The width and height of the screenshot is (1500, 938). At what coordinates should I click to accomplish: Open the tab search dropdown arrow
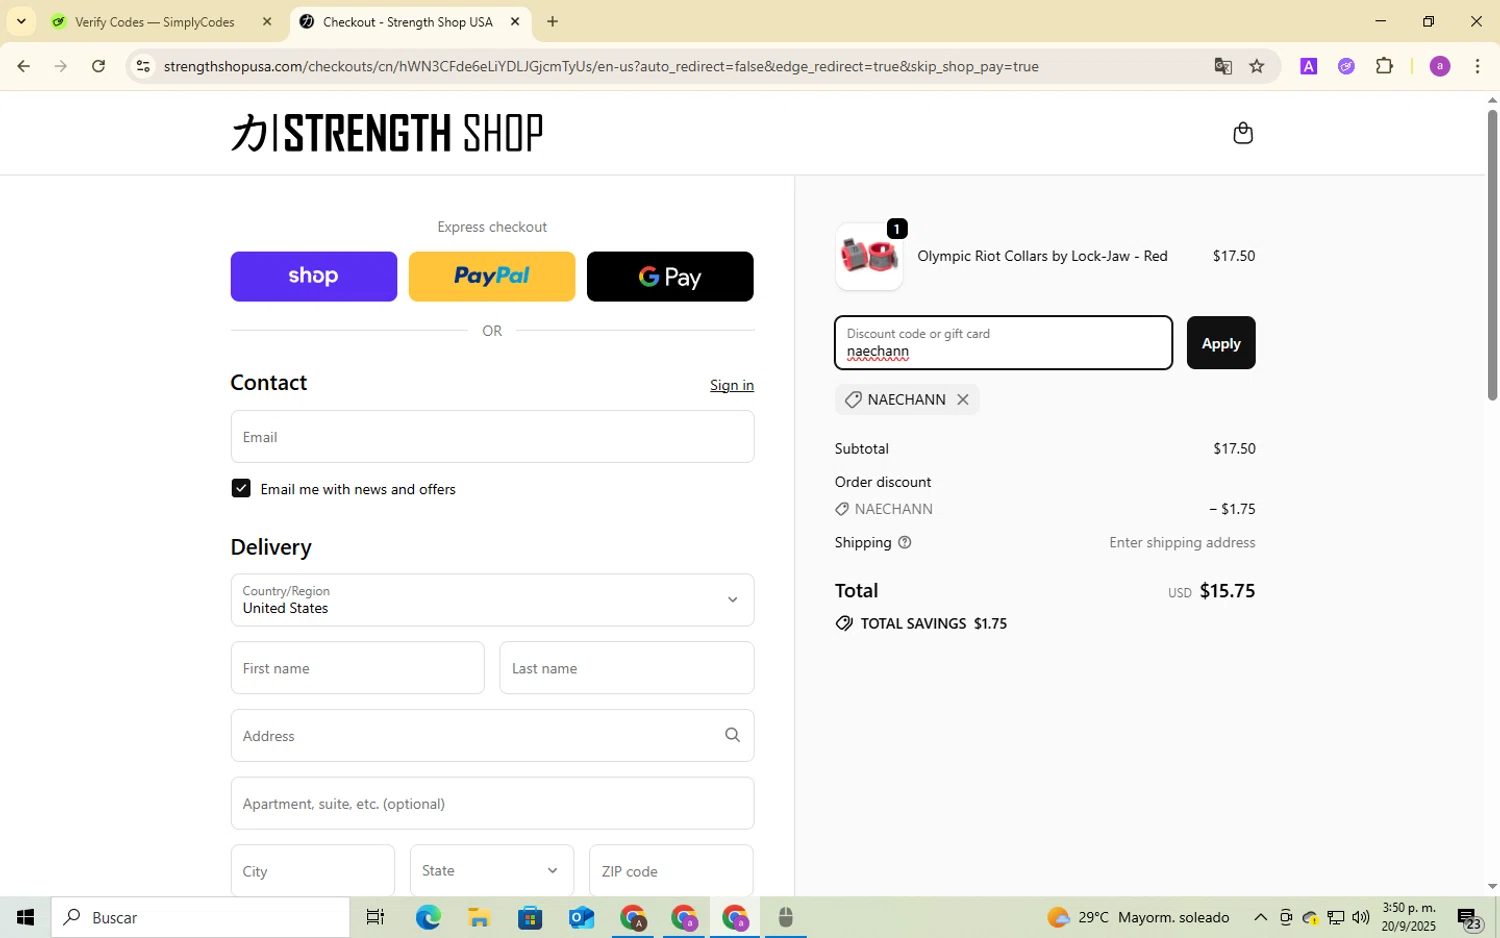(21, 21)
